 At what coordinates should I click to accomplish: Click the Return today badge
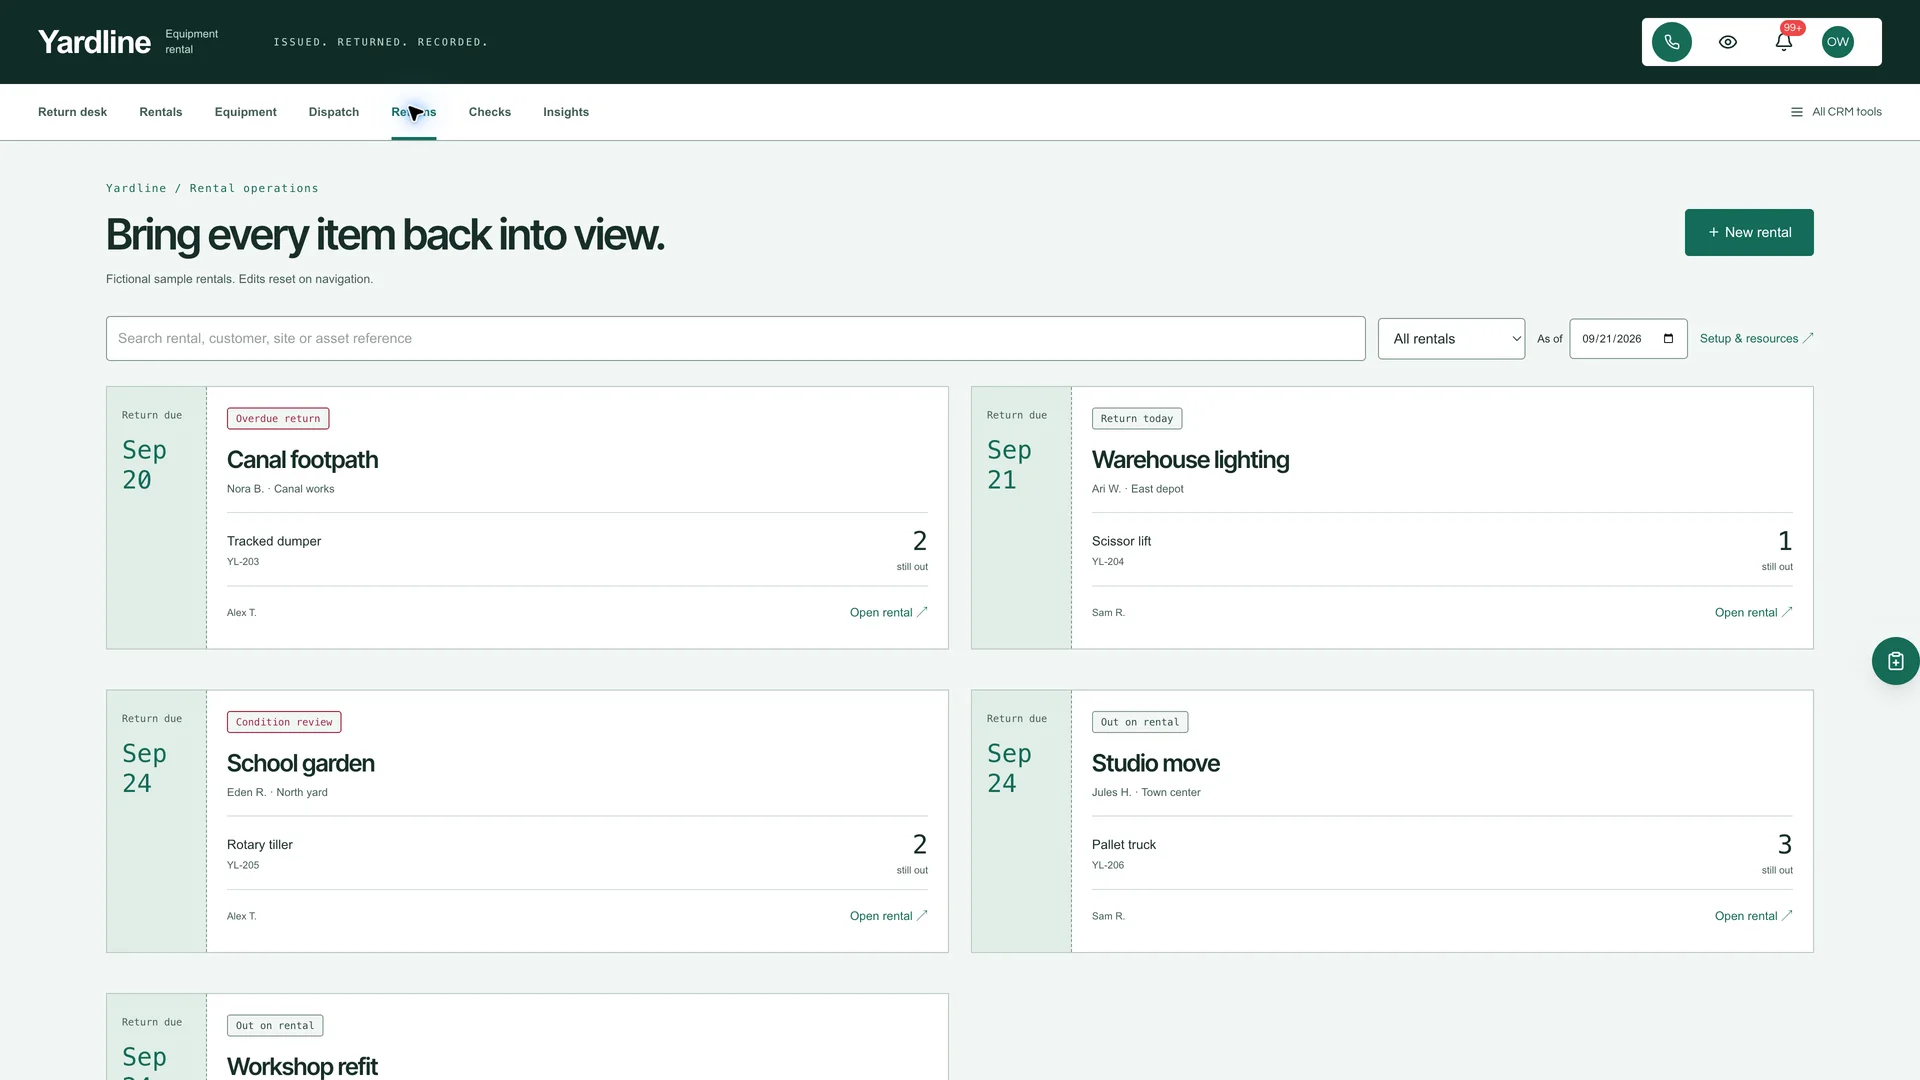[x=1137, y=419]
